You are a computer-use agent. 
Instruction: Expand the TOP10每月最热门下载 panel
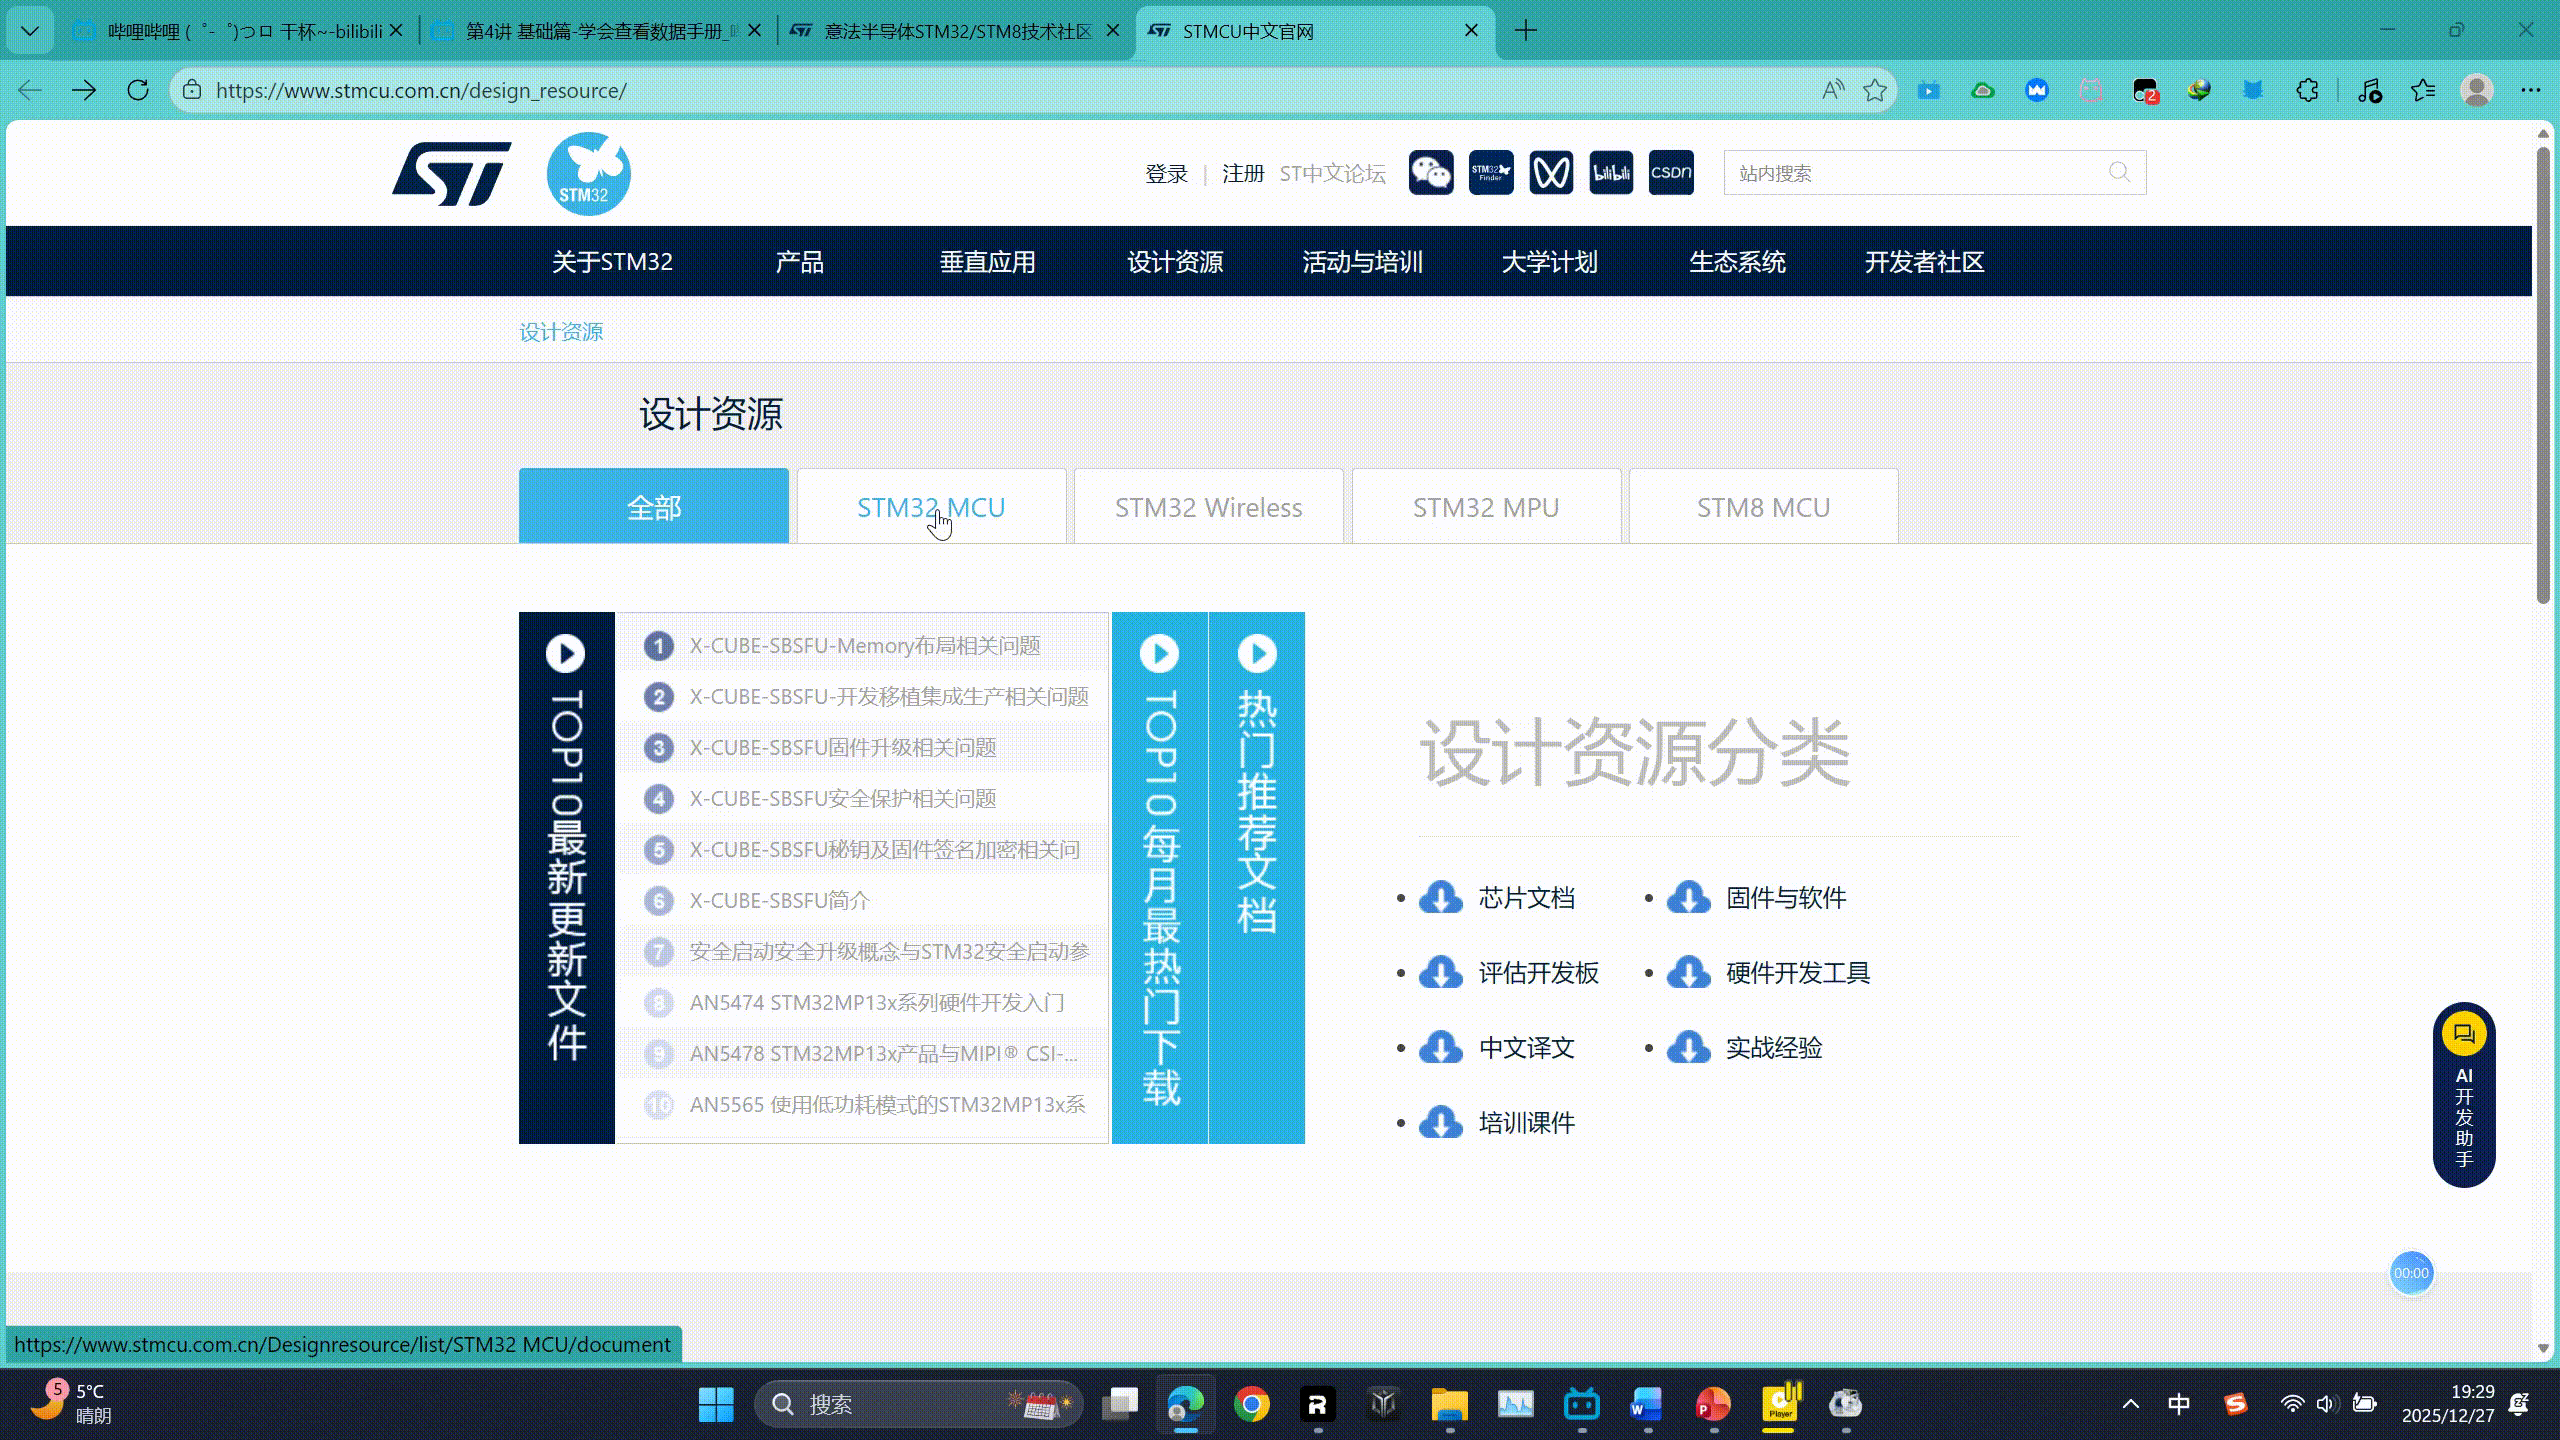pyautogui.click(x=1160, y=877)
